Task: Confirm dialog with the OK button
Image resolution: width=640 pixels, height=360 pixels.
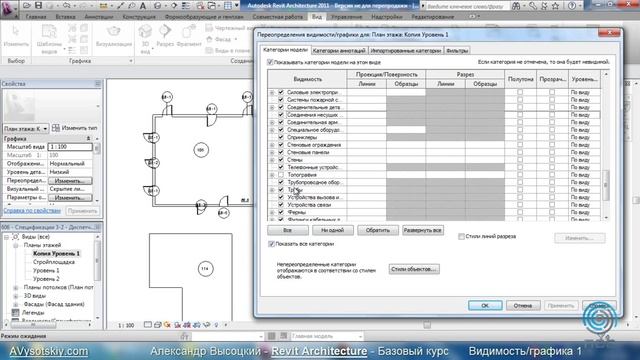Action: [485, 305]
